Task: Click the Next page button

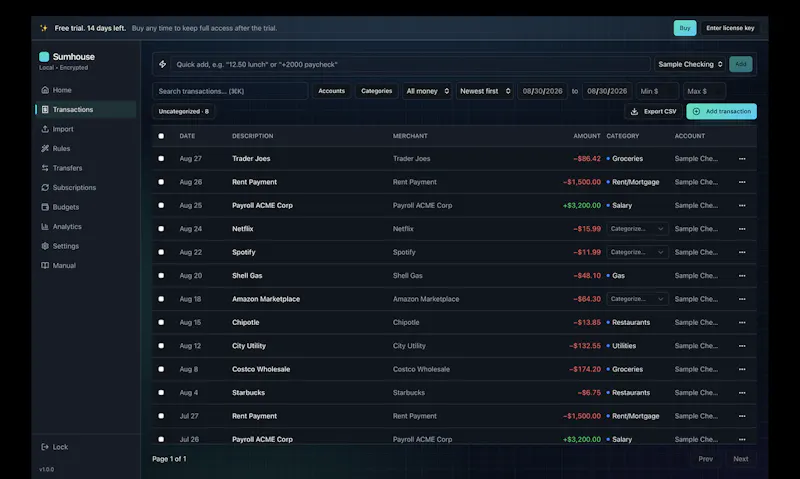Action: pyautogui.click(x=741, y=459)
